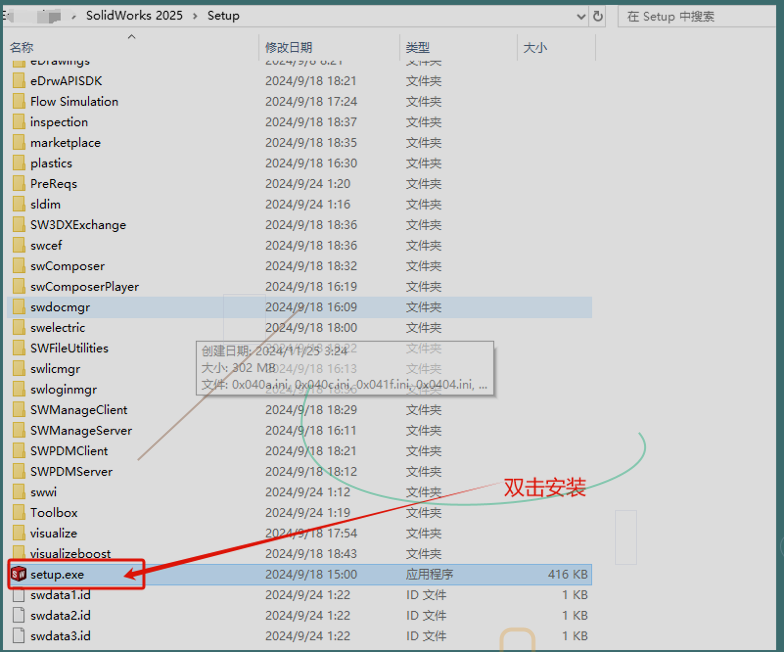Screen dimensions: 784x652
Task: Select the file name setup.exe
Action: (x=57, y=574)
